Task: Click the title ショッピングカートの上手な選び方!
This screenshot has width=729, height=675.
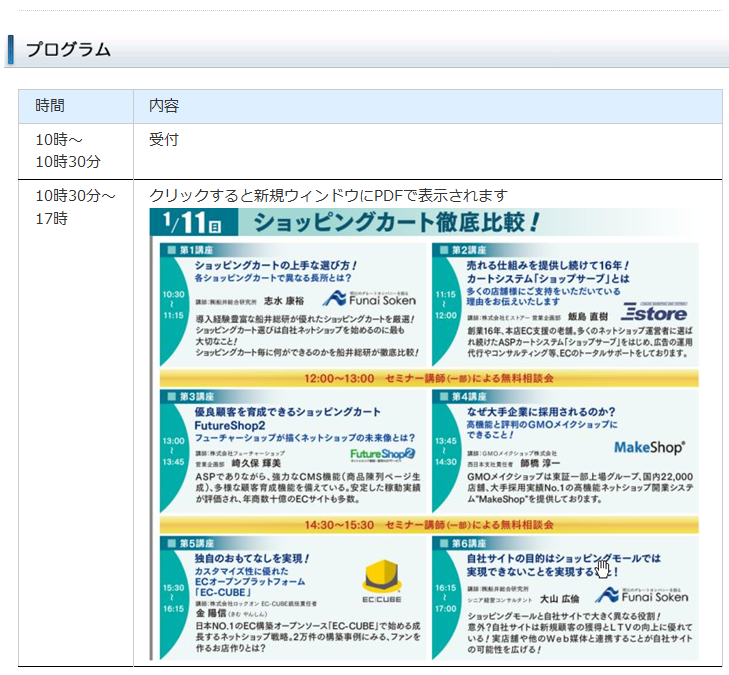Action: (x=276, y=265)
